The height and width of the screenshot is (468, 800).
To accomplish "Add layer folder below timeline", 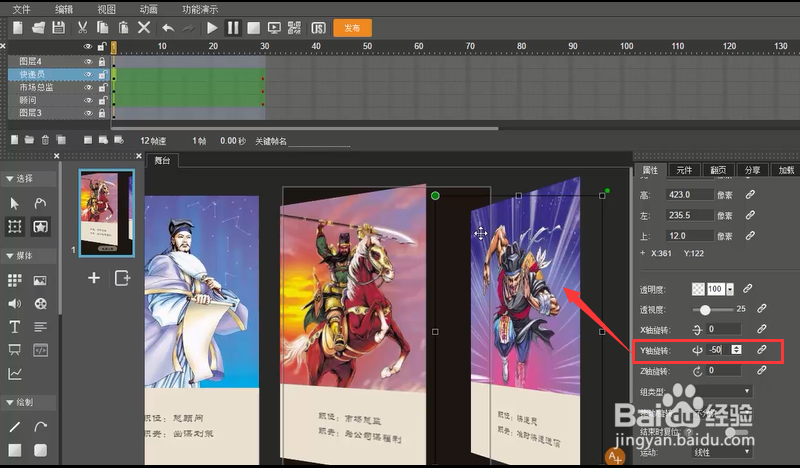I will coord(29,140).
